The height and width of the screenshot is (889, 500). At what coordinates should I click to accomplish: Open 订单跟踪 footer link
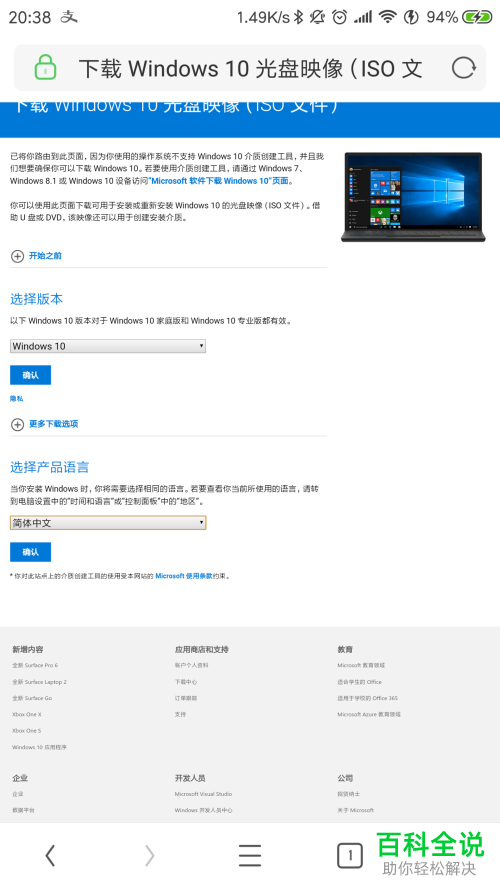pos(186,698)
